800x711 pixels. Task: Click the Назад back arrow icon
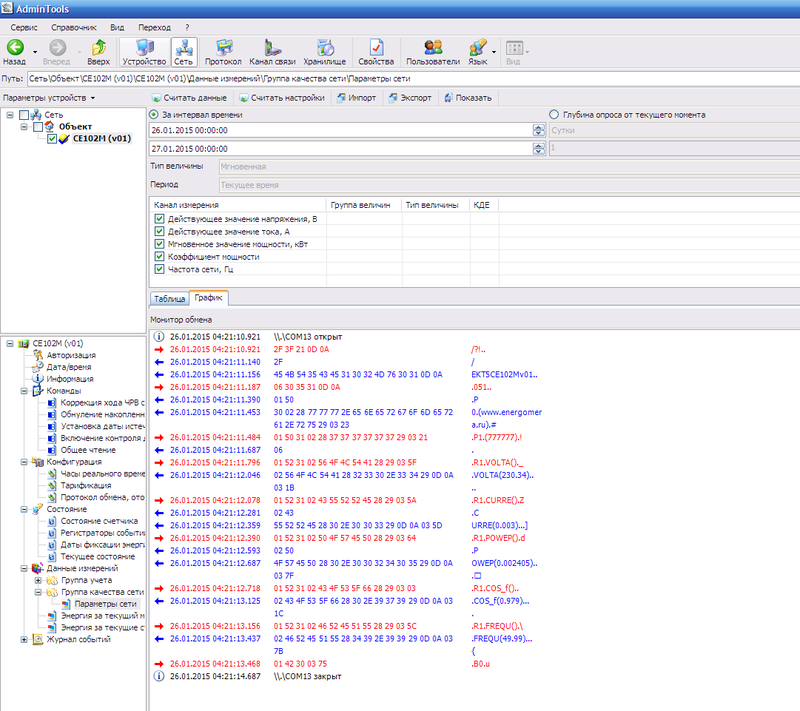tap(16, 47)
